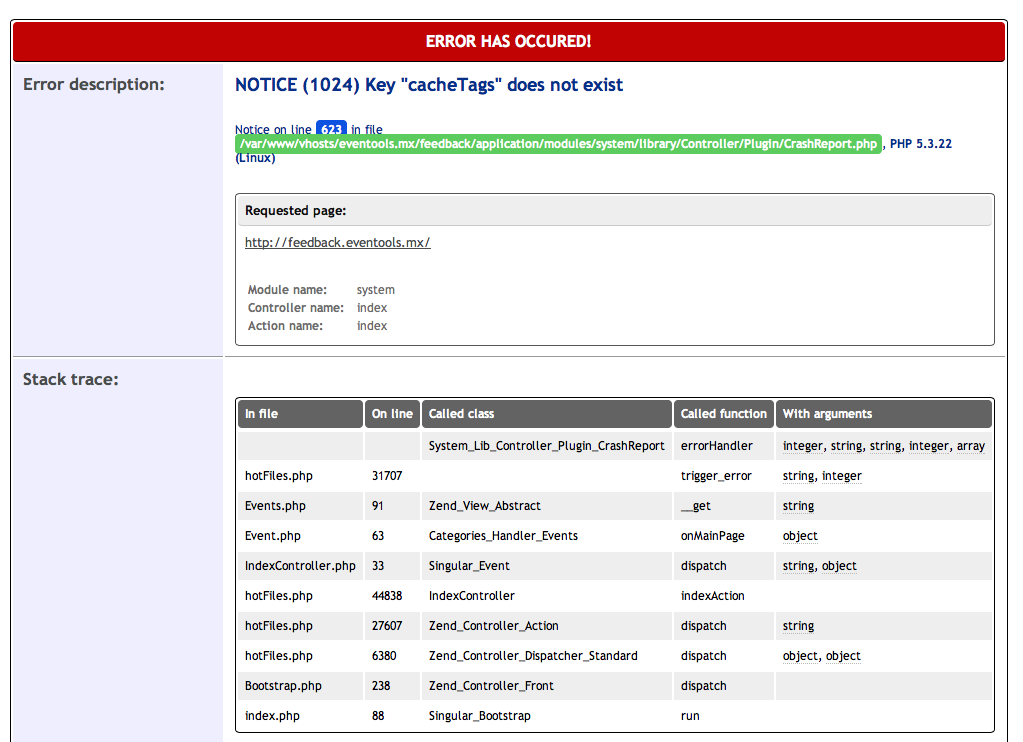This screenshot has height=742, width=1023.
Task: Select Events.php in the stack trace
Action: 275,506
